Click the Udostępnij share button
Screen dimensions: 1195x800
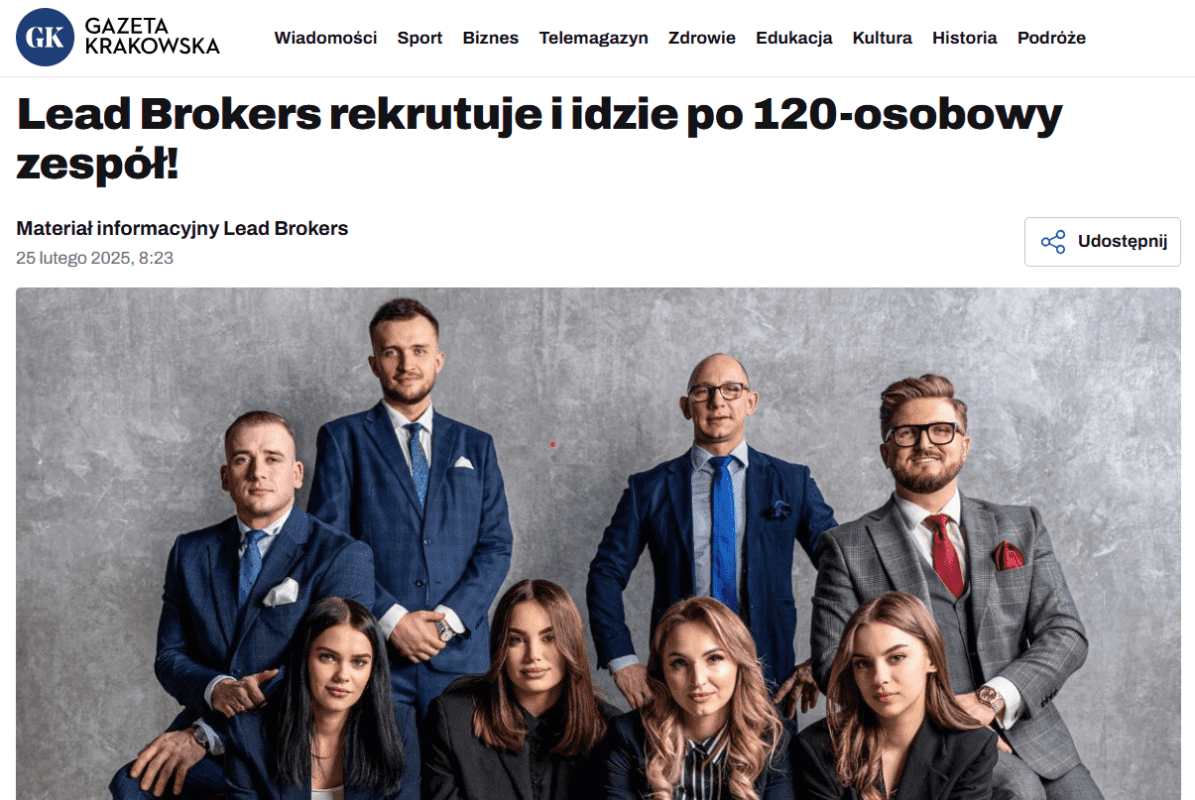coord(1102,242)
